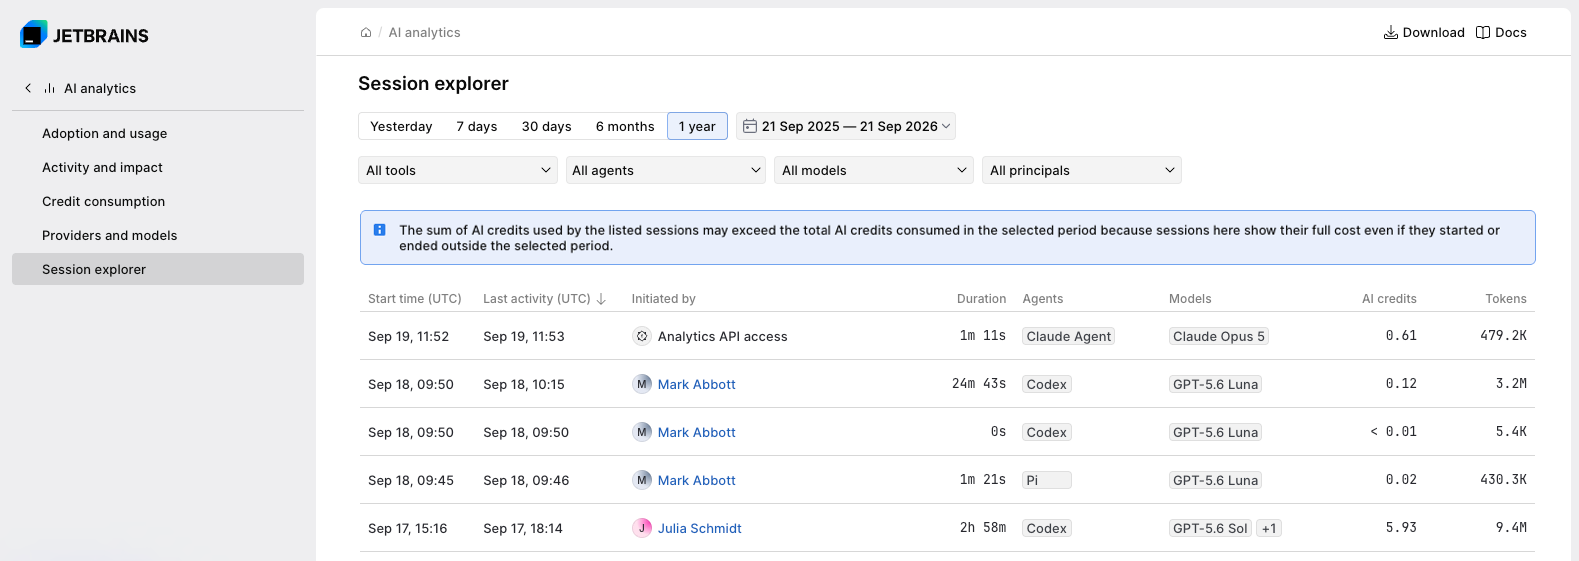Click the GPT-5.6 Sol model tag
Image resolution: width=1579 pixels, height=561 pixels.
pyautogui.click(x=1210, y=528)
